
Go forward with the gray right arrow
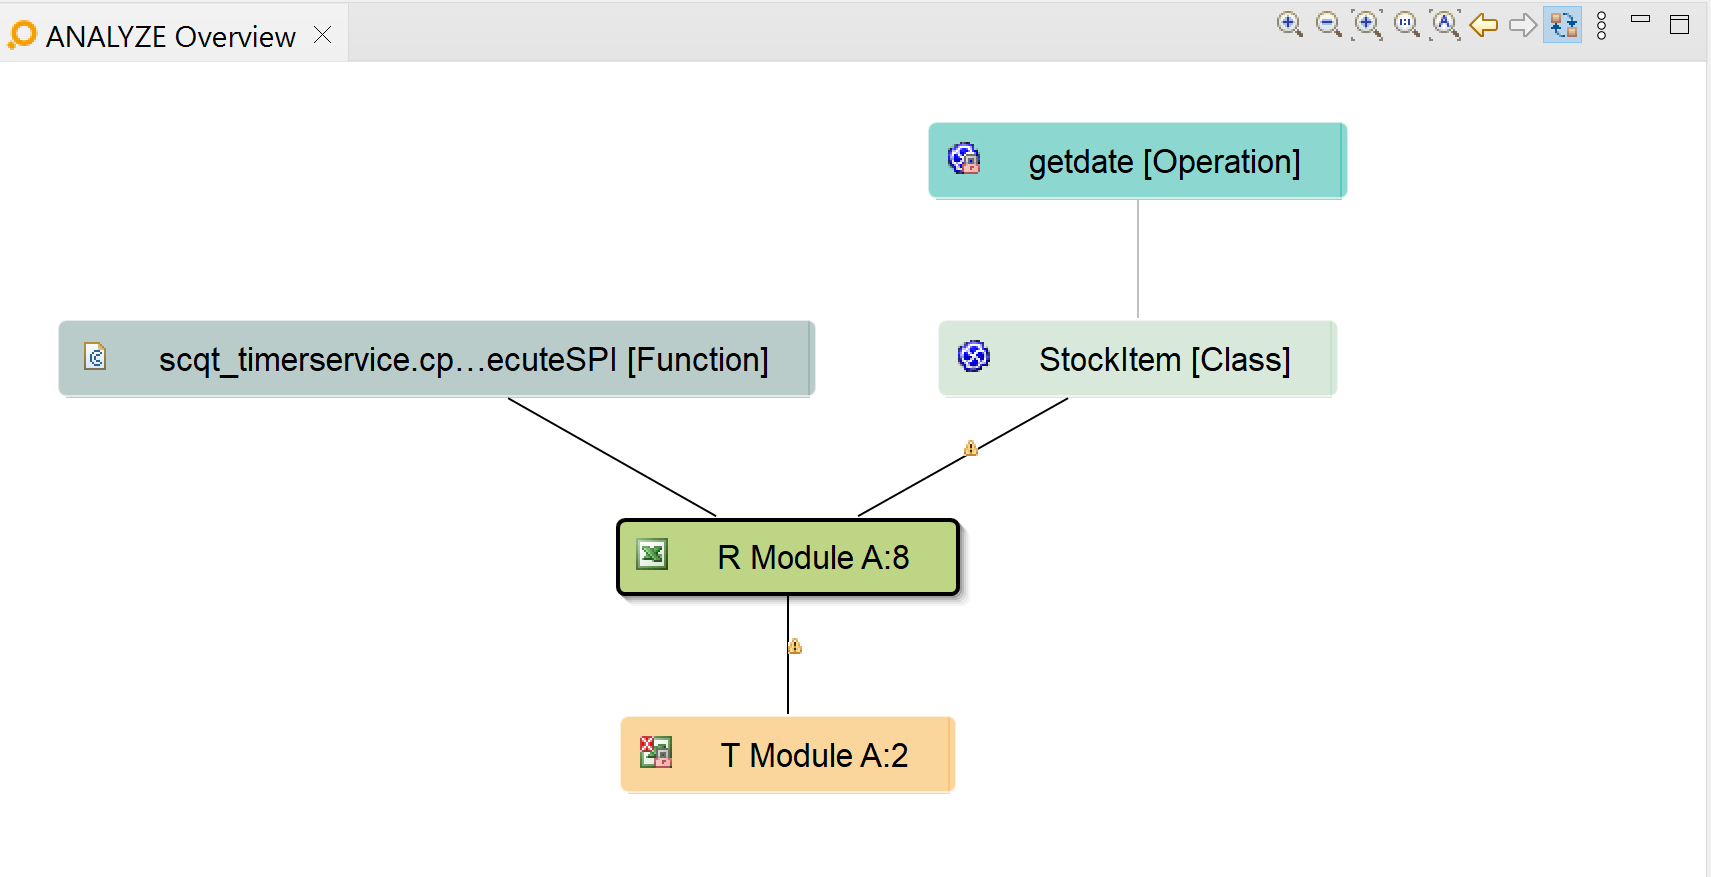[1523, 25]
